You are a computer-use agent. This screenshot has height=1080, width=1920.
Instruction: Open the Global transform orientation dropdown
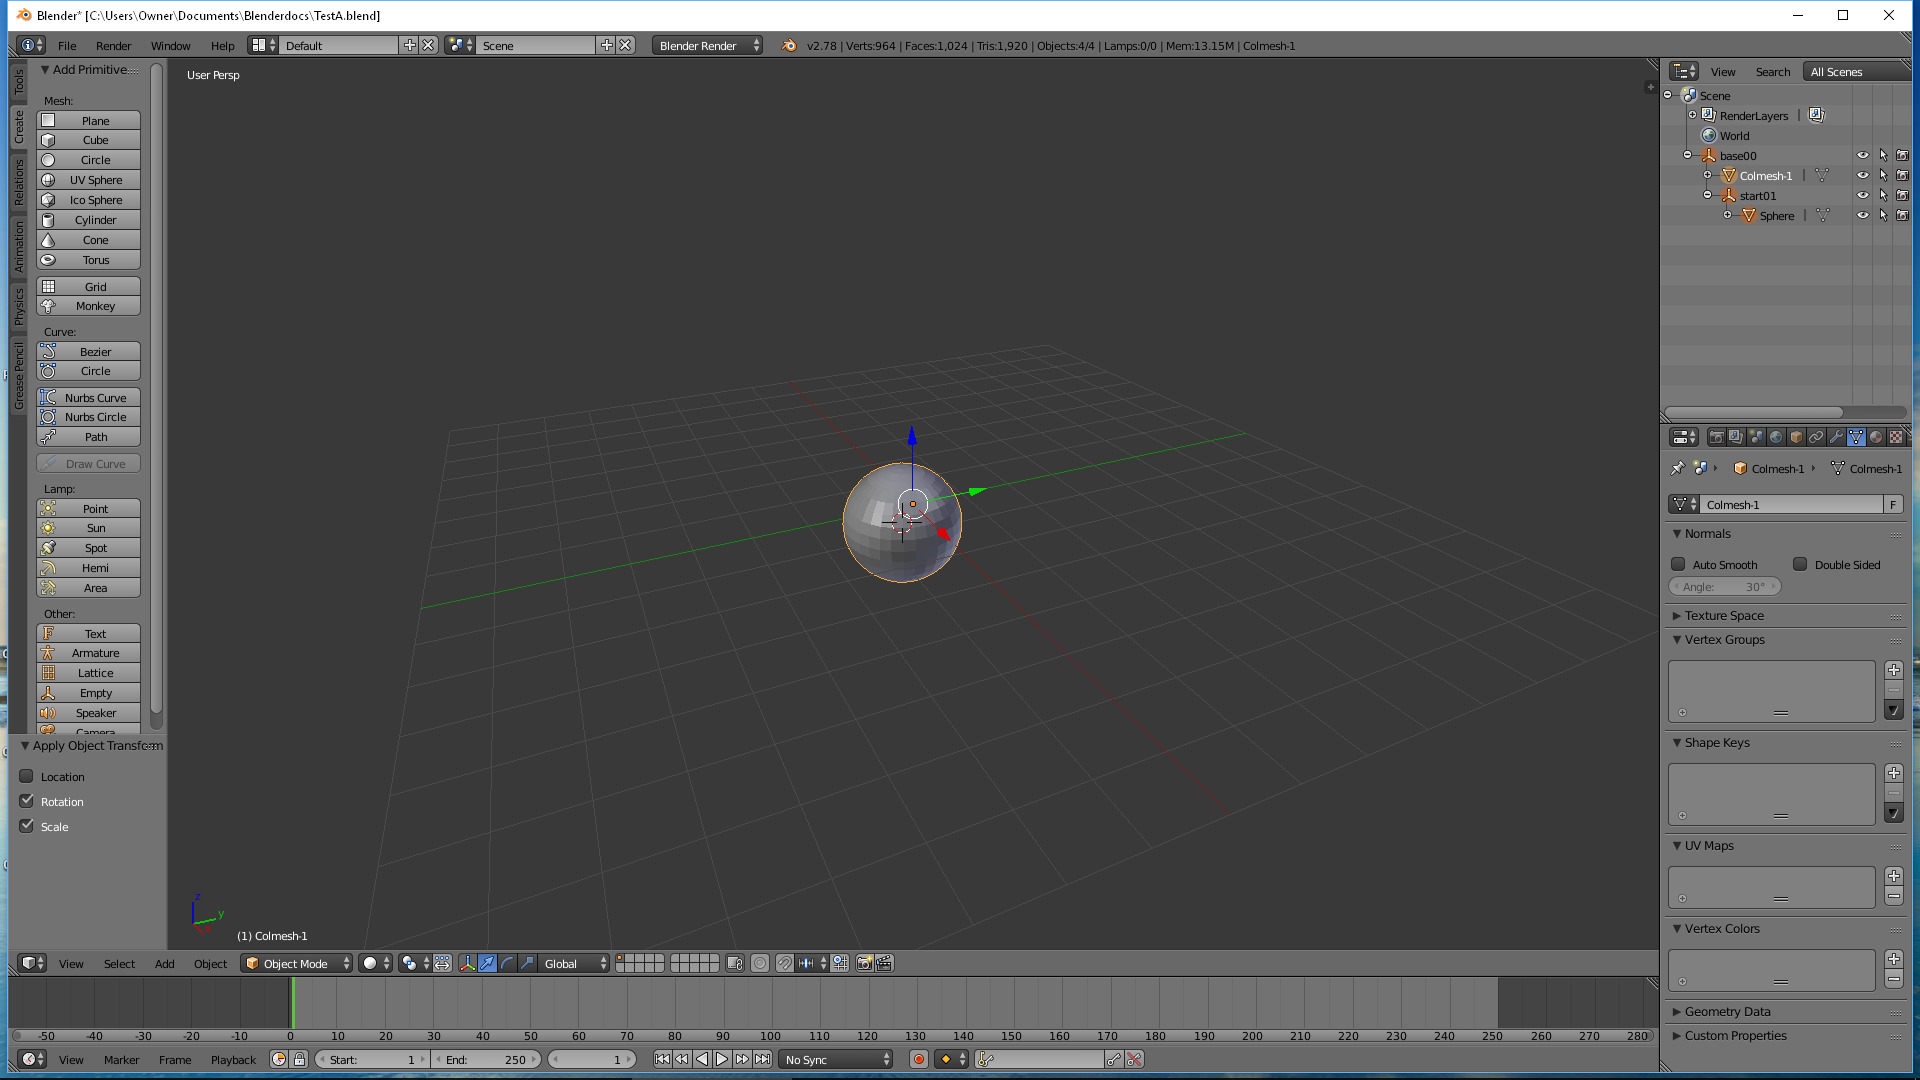(x=574, y=963)
